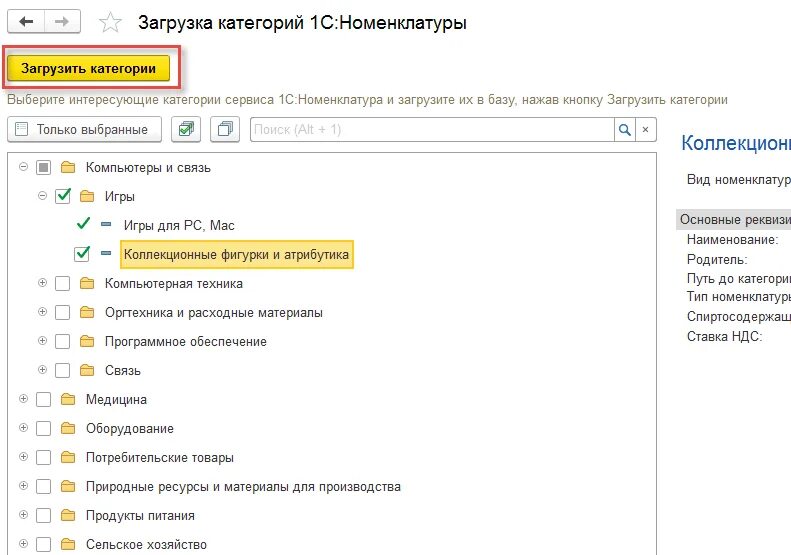Screen dimensions: 791x555
Task: Expand the Продукты питания node
Action: 23,515
